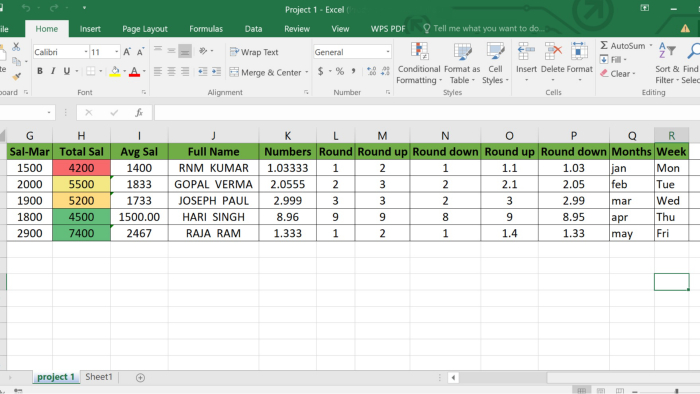Open the Borders dropdown arrow
Image resolution: width=700 pixels, height=394 pixels.
[100, 71]
